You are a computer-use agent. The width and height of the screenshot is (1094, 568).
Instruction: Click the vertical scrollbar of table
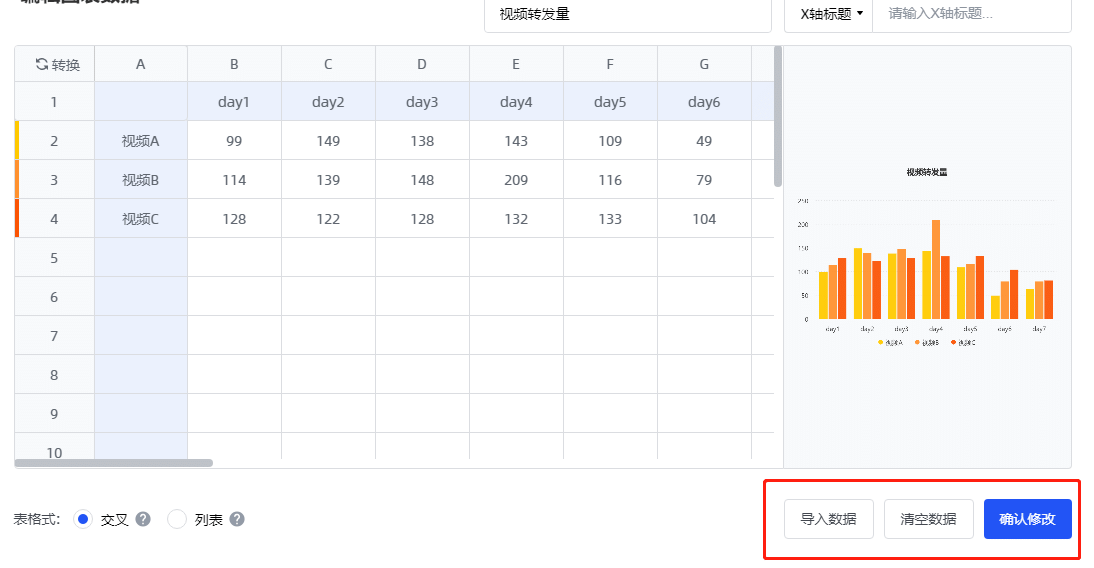pos(778,116)
